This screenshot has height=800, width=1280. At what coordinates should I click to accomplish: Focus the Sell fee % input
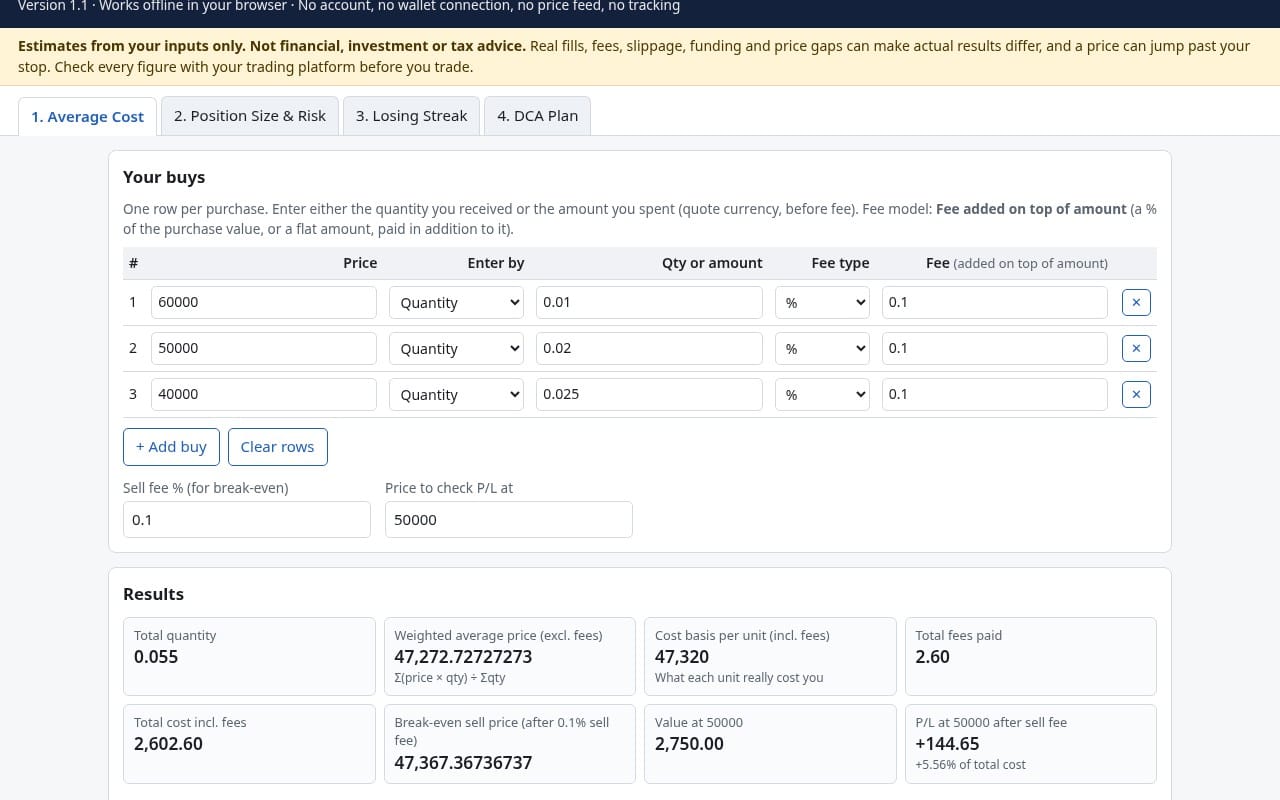point(247,519)
